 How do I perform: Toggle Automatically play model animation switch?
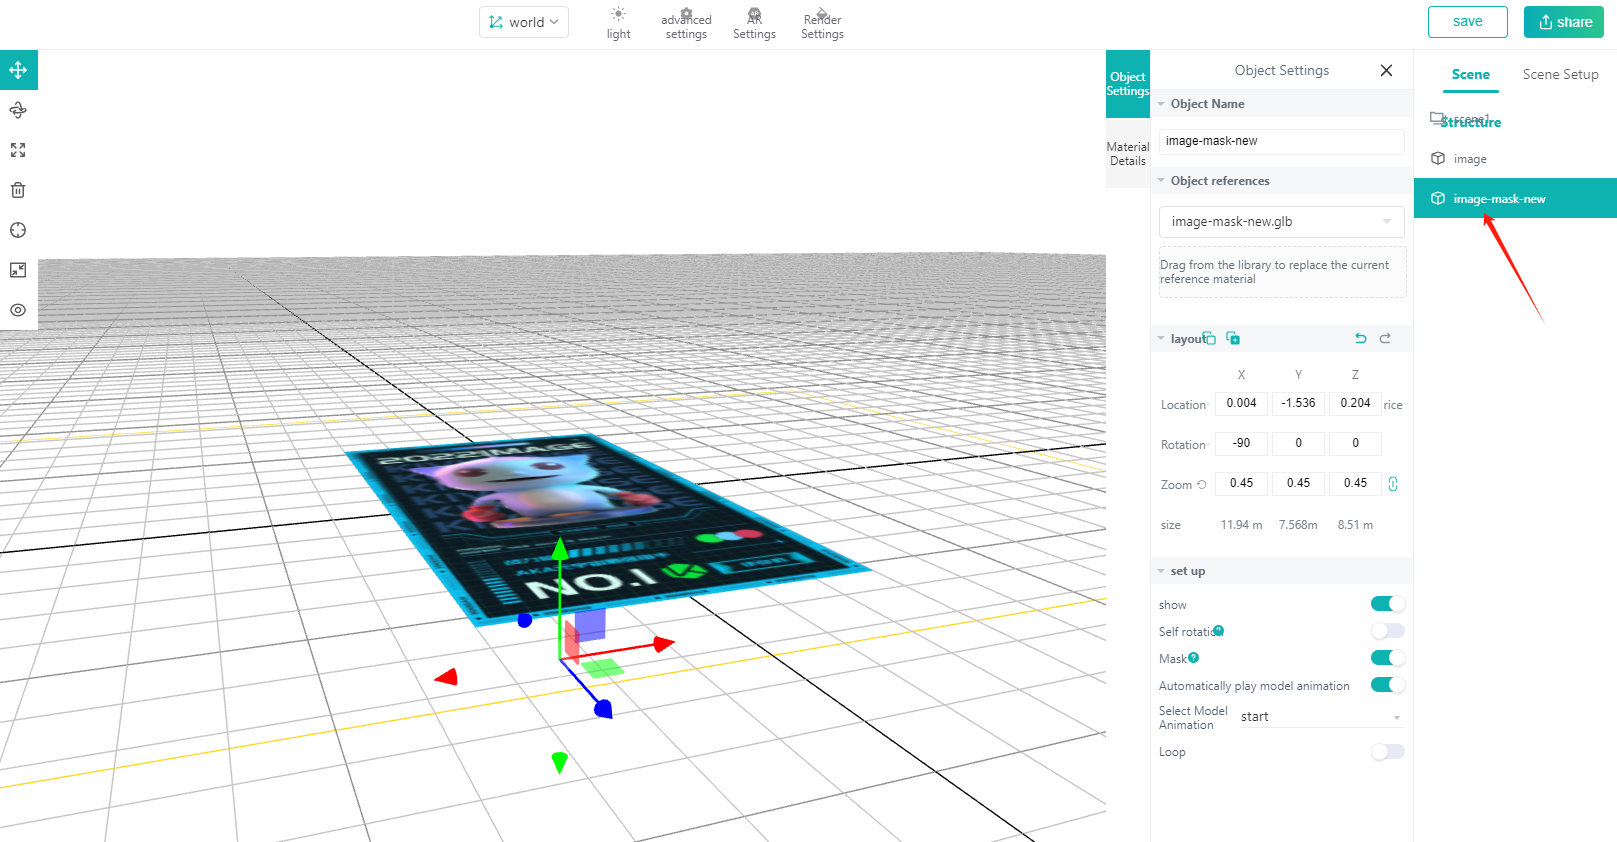click(x=1388, y=684)
